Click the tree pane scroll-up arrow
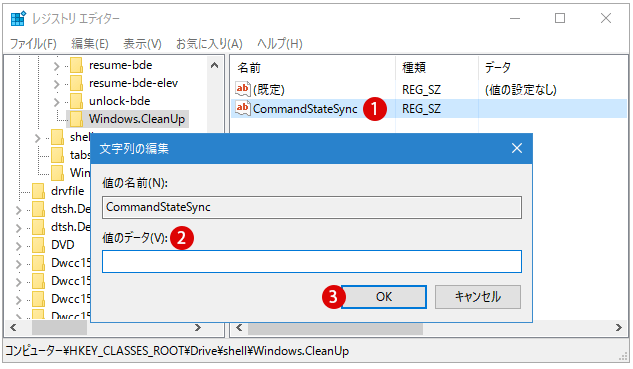The image size is (633, 369). coord(214,65)
